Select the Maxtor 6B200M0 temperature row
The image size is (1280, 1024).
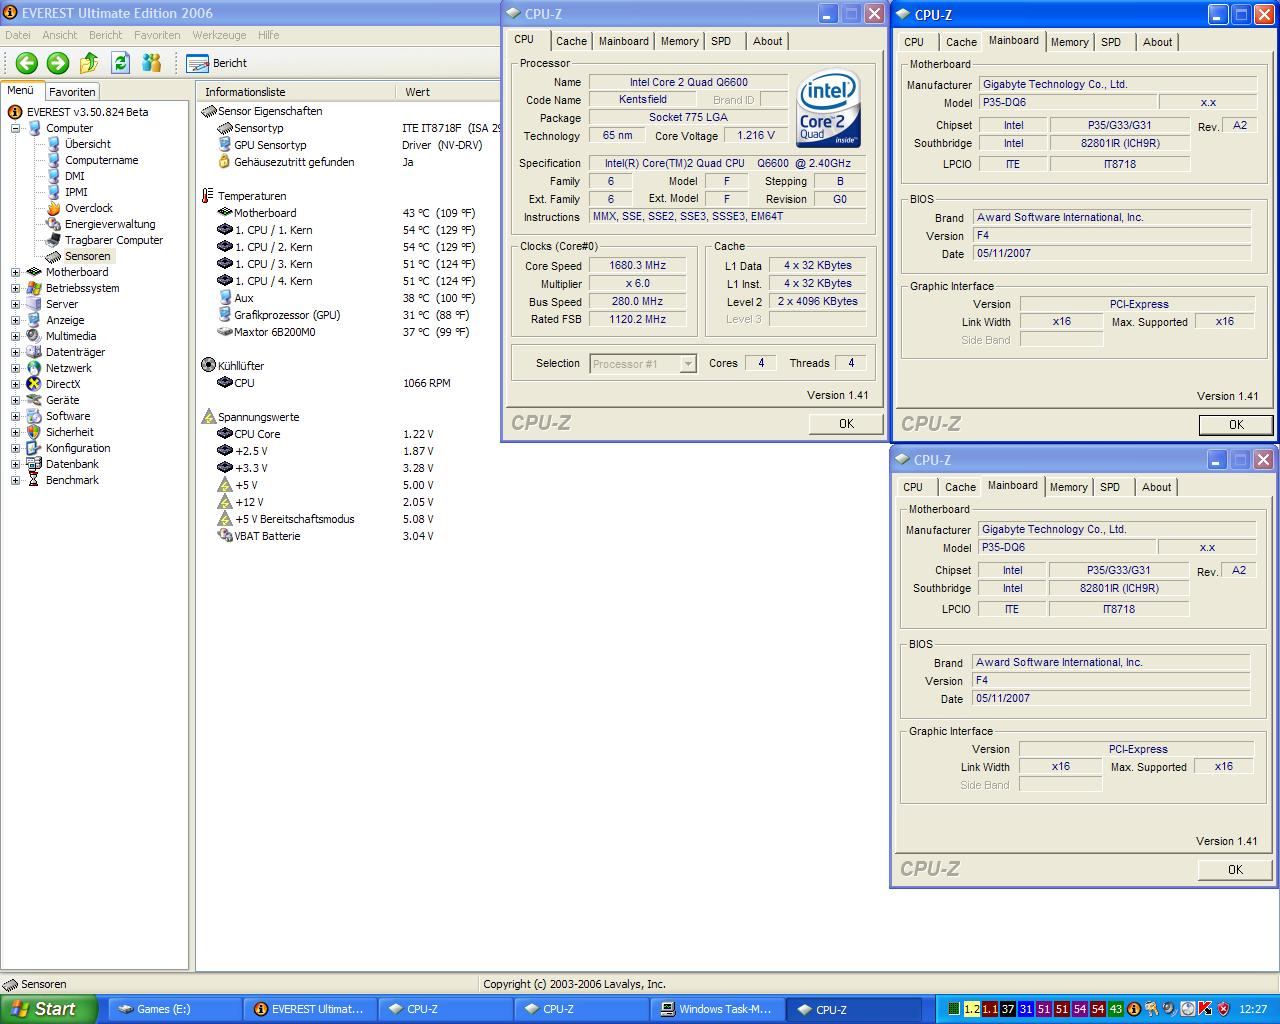348,332
